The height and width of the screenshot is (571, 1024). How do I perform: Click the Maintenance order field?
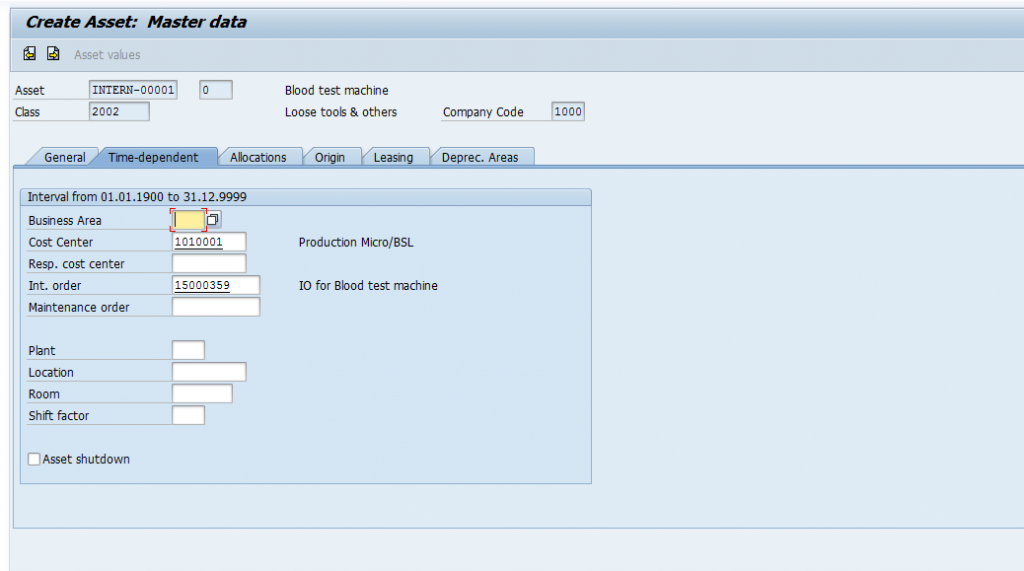click(x=216, y=307)
